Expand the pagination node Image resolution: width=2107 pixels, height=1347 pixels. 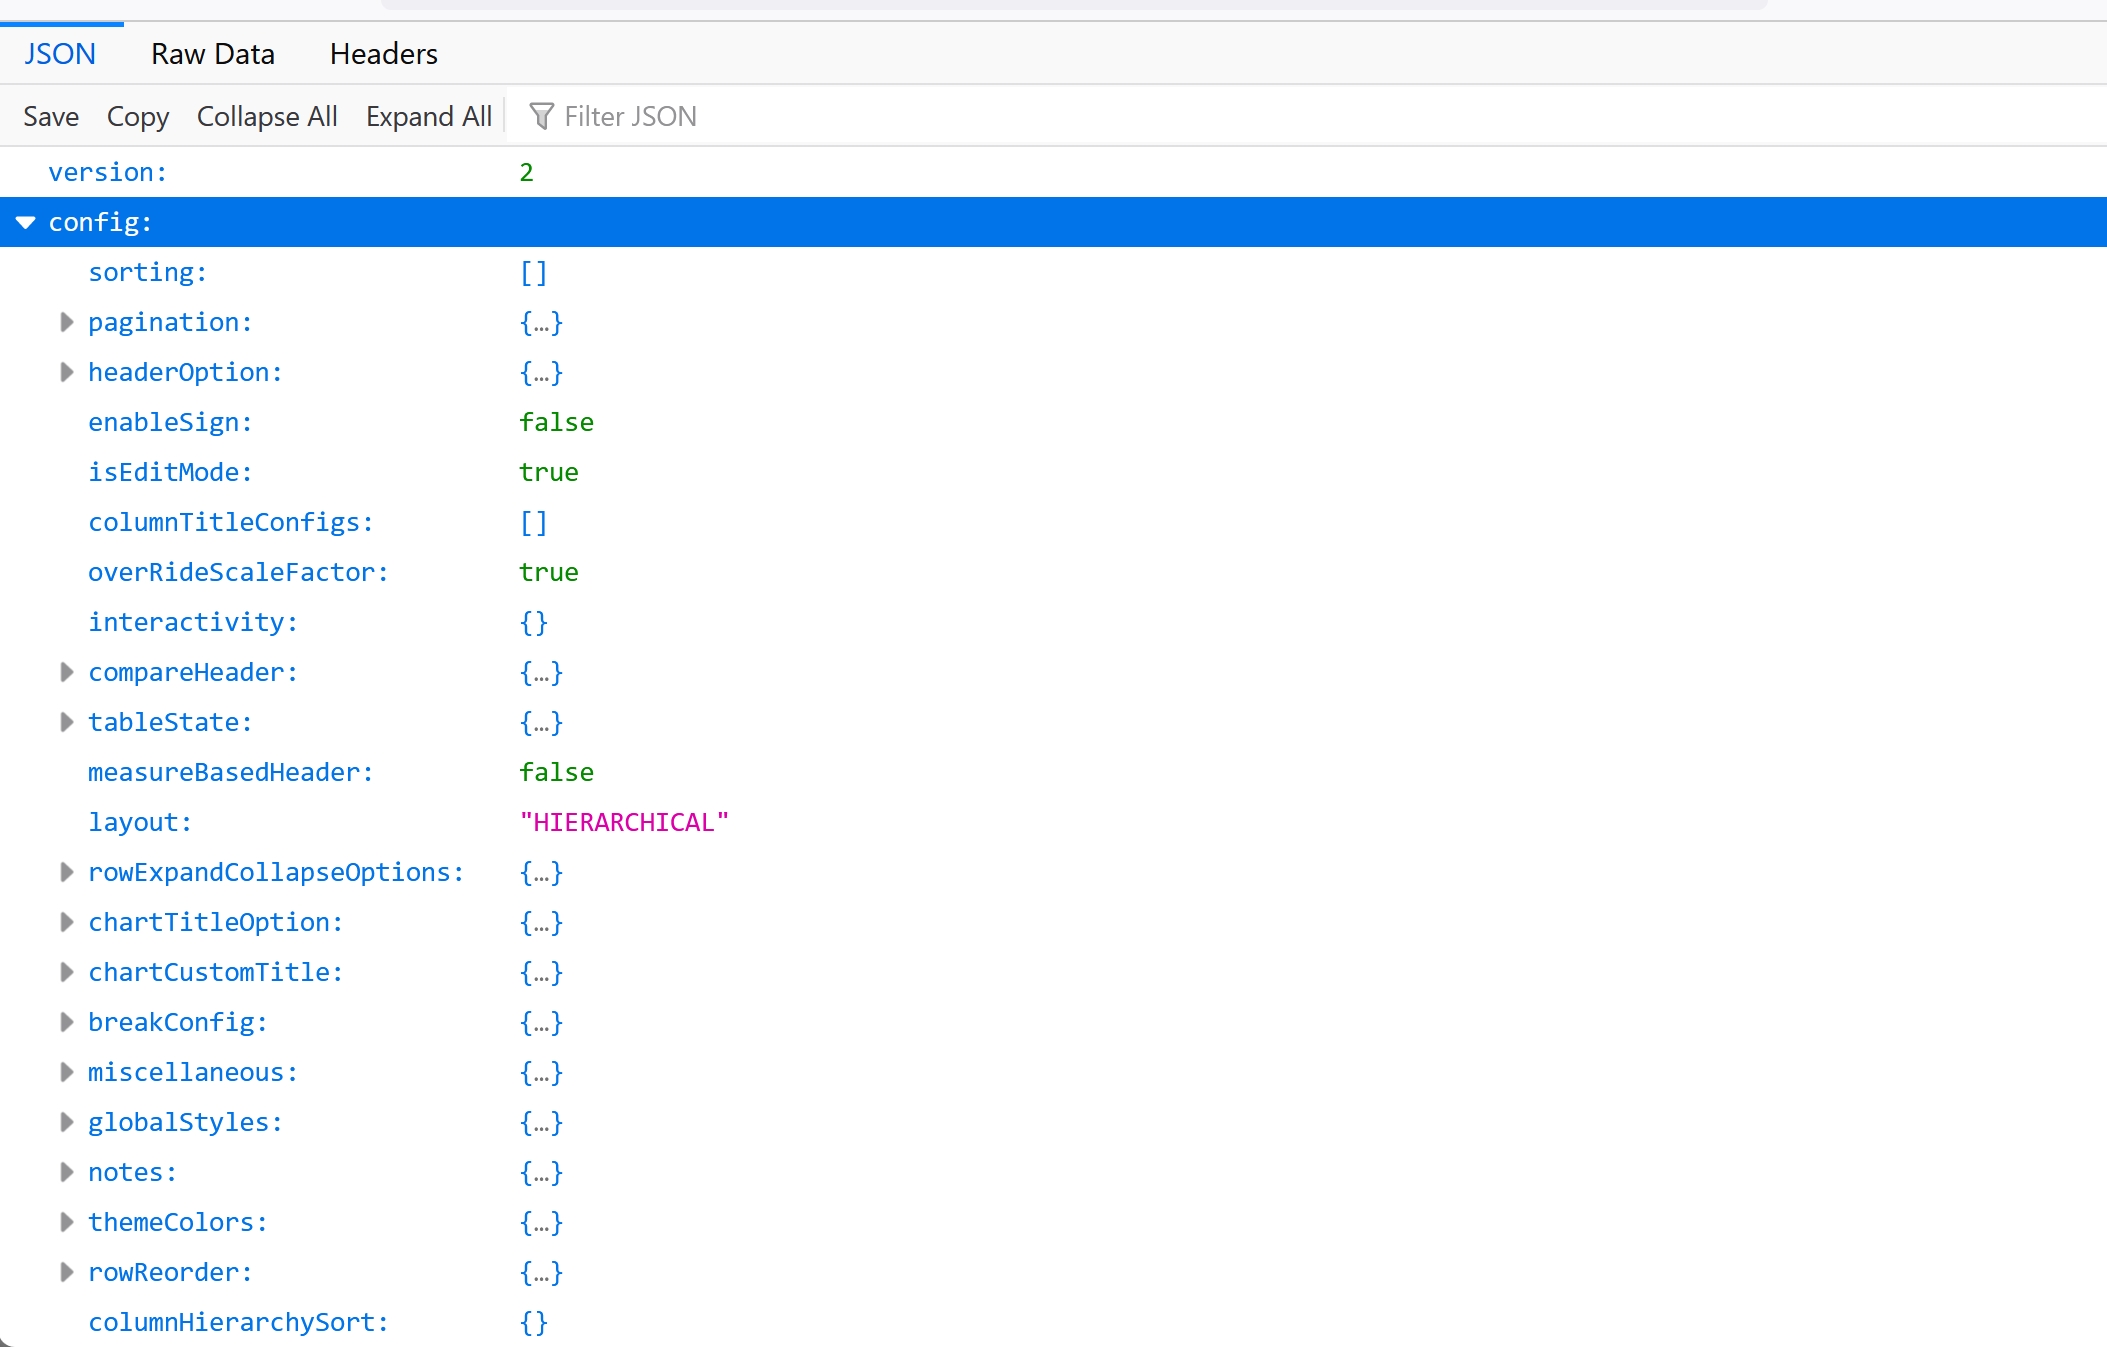[x=66, y=322]
